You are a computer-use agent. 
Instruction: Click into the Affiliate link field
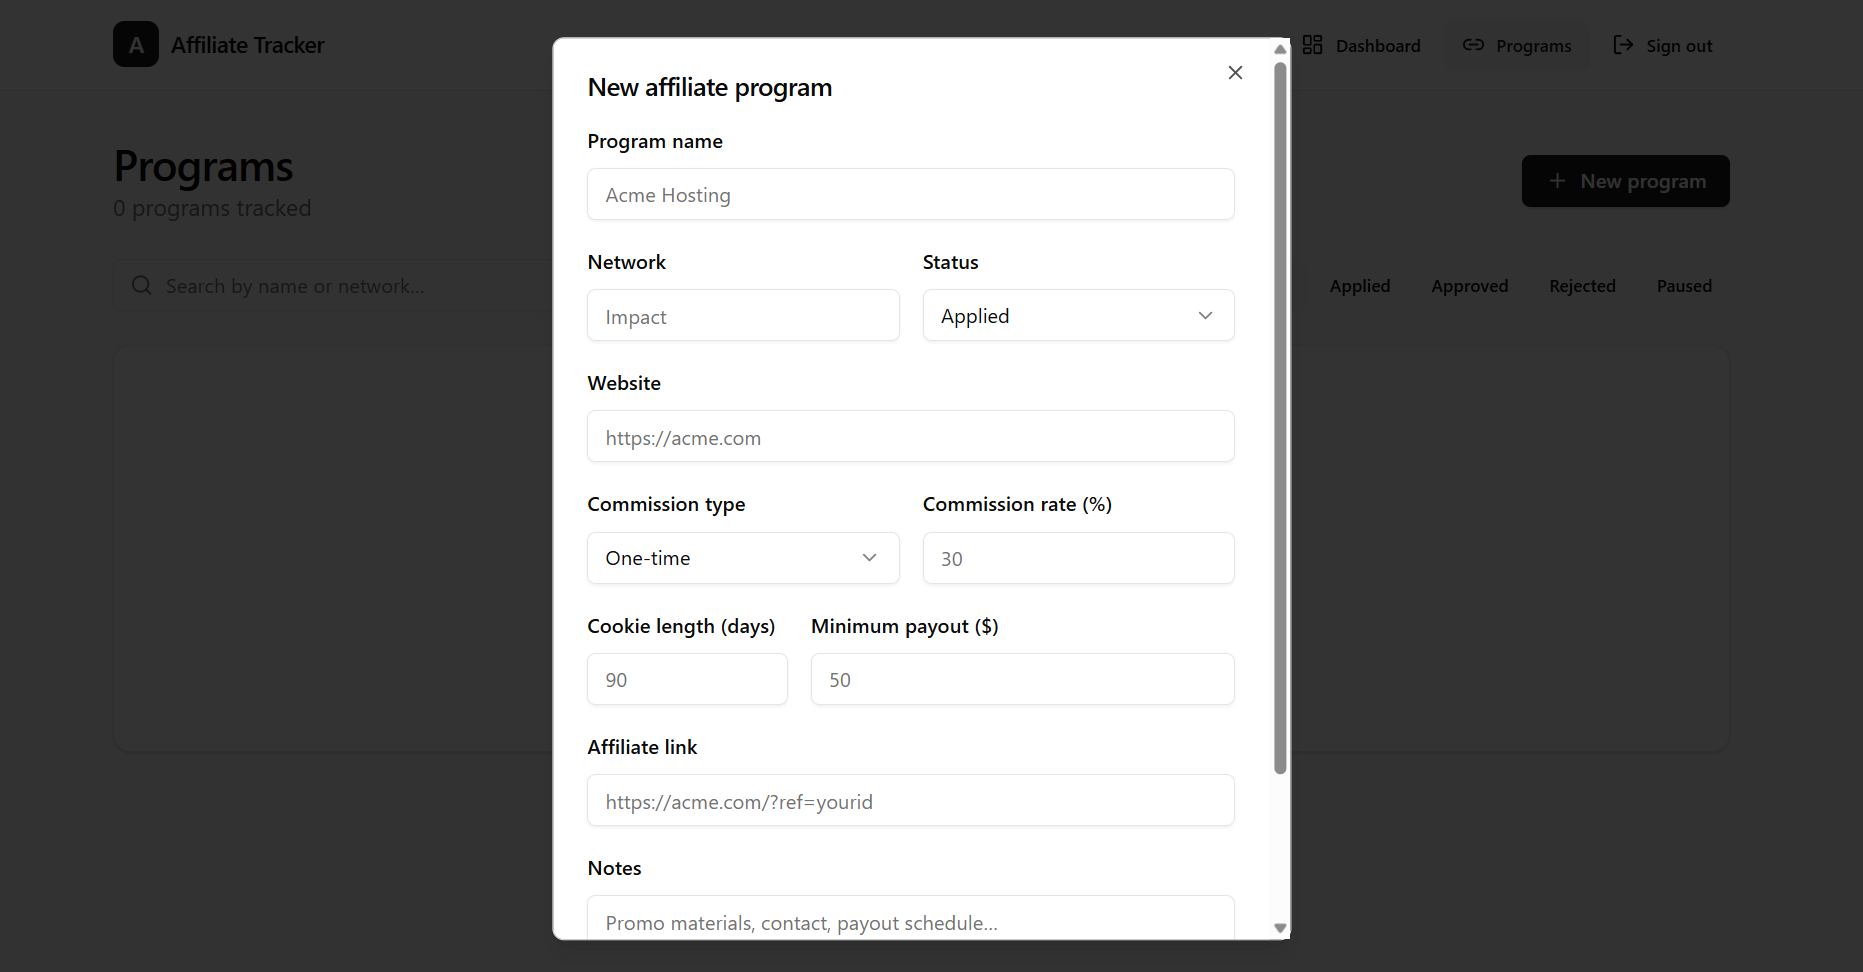911,801
